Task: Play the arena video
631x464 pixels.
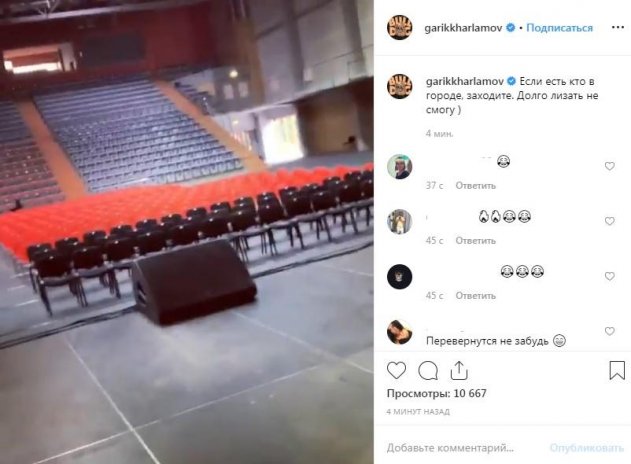Action: (187, 232)
